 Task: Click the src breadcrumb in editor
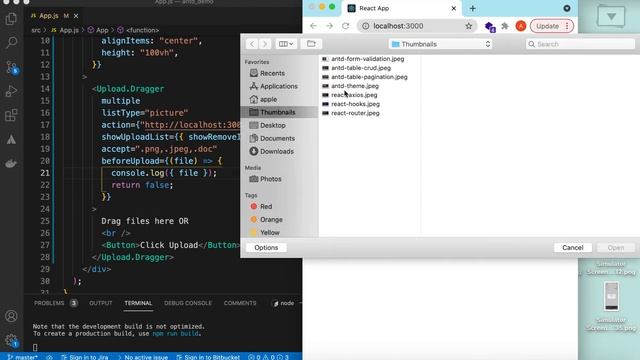pyautogui.click(x=36, y=30)
